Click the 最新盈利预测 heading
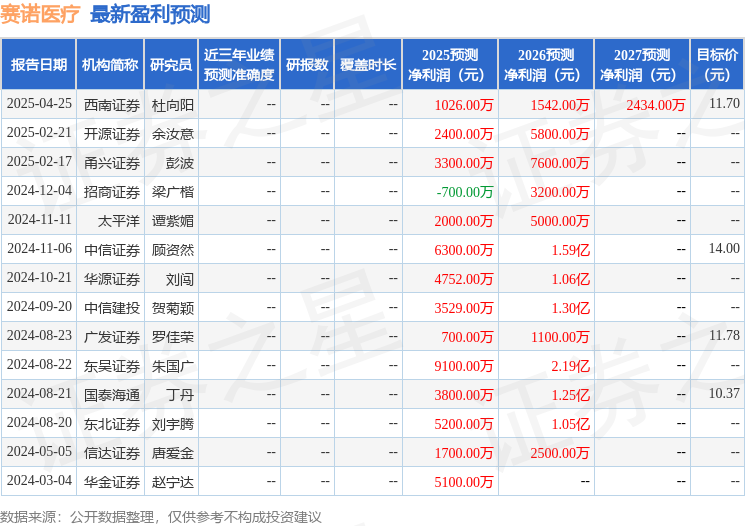 (x=150, y=14)
